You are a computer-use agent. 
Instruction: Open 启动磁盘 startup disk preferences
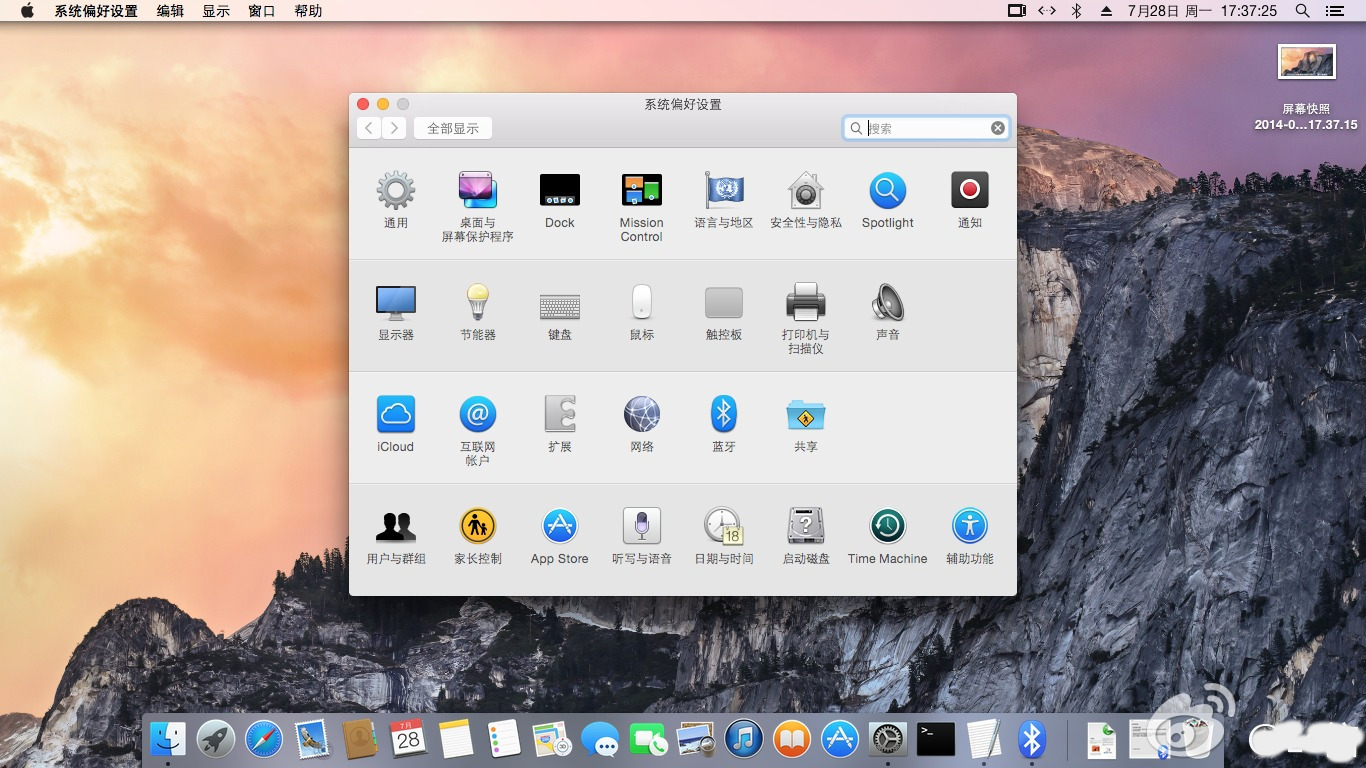tap(806, 526)
